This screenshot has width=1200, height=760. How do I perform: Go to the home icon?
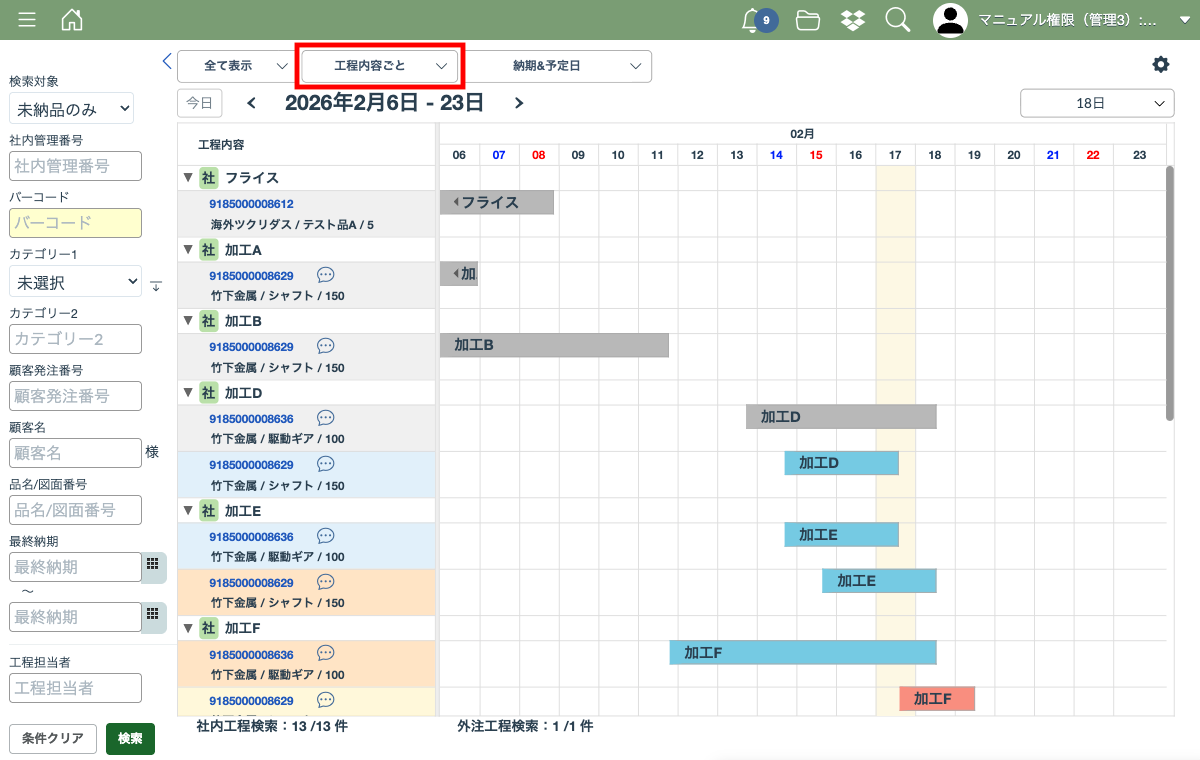point(72,20)
